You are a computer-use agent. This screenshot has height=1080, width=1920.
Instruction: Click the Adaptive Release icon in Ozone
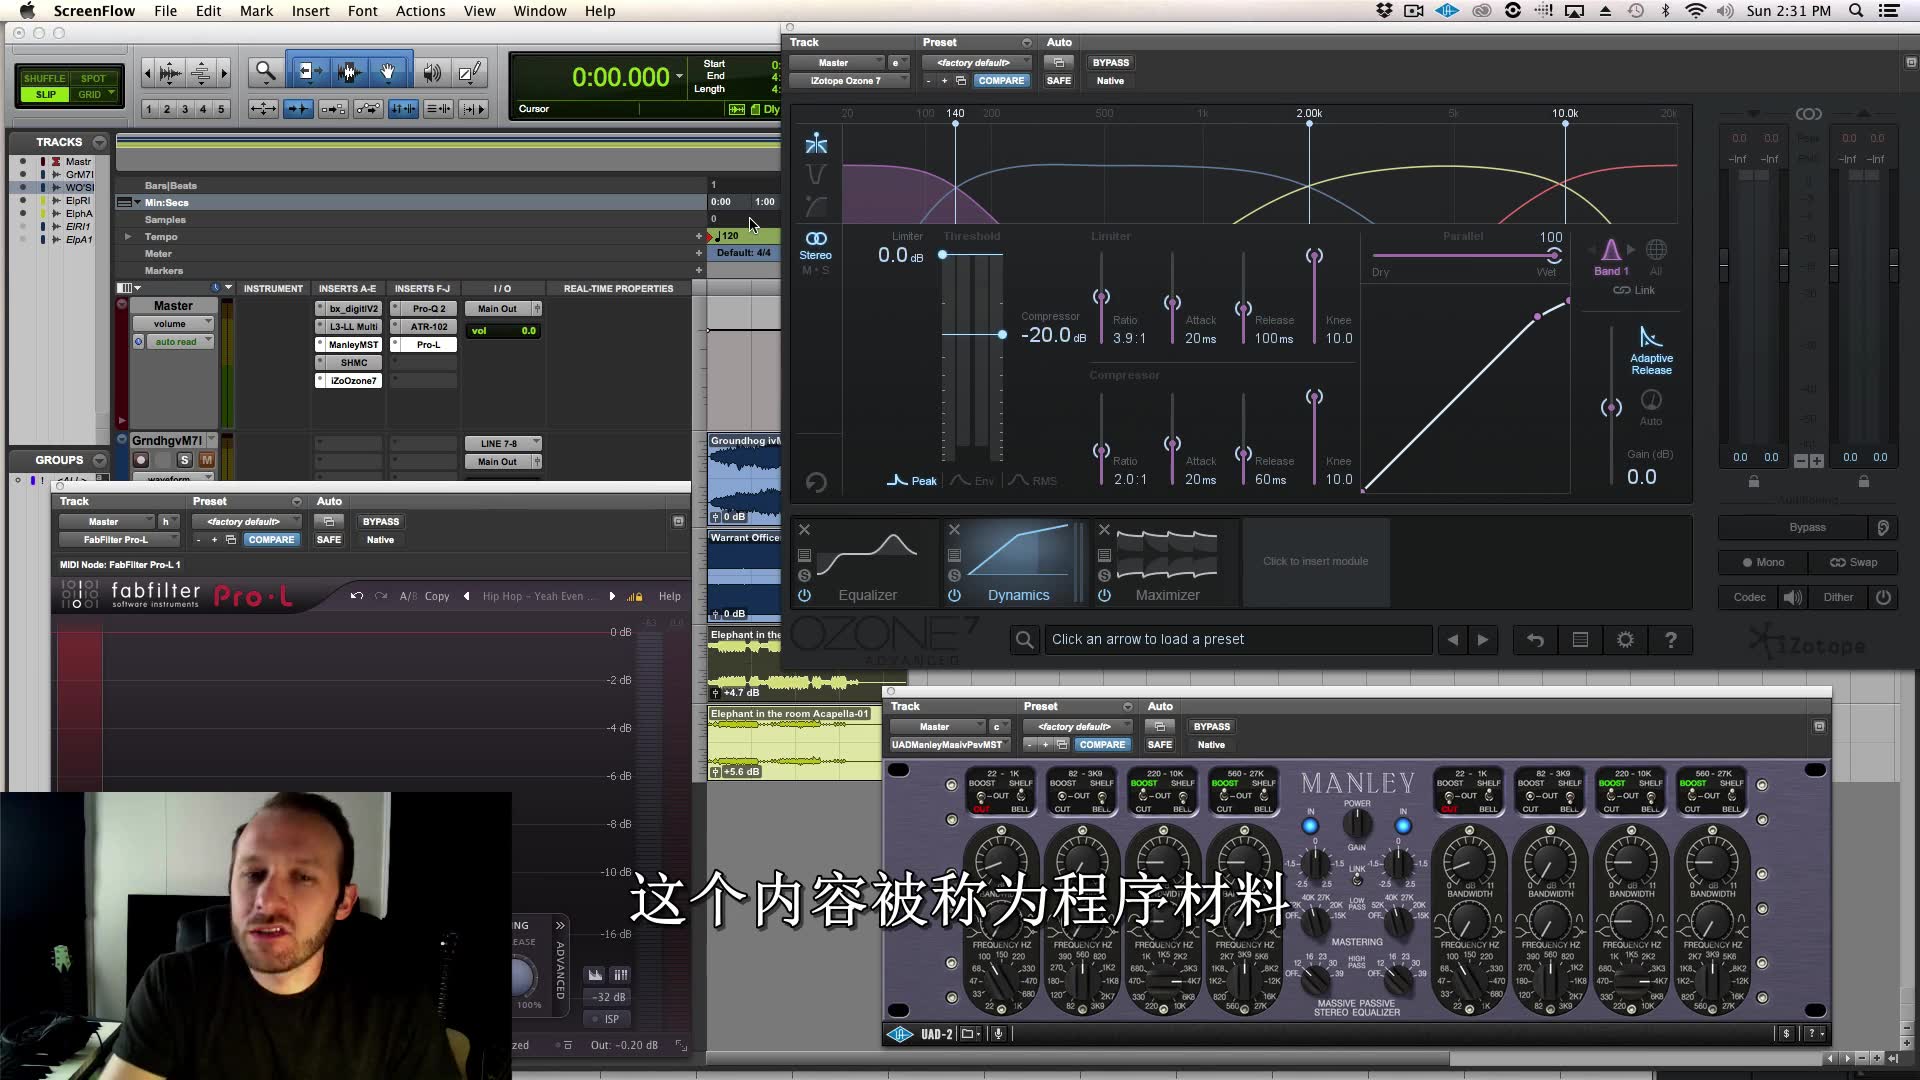(x=1651, y=338)
